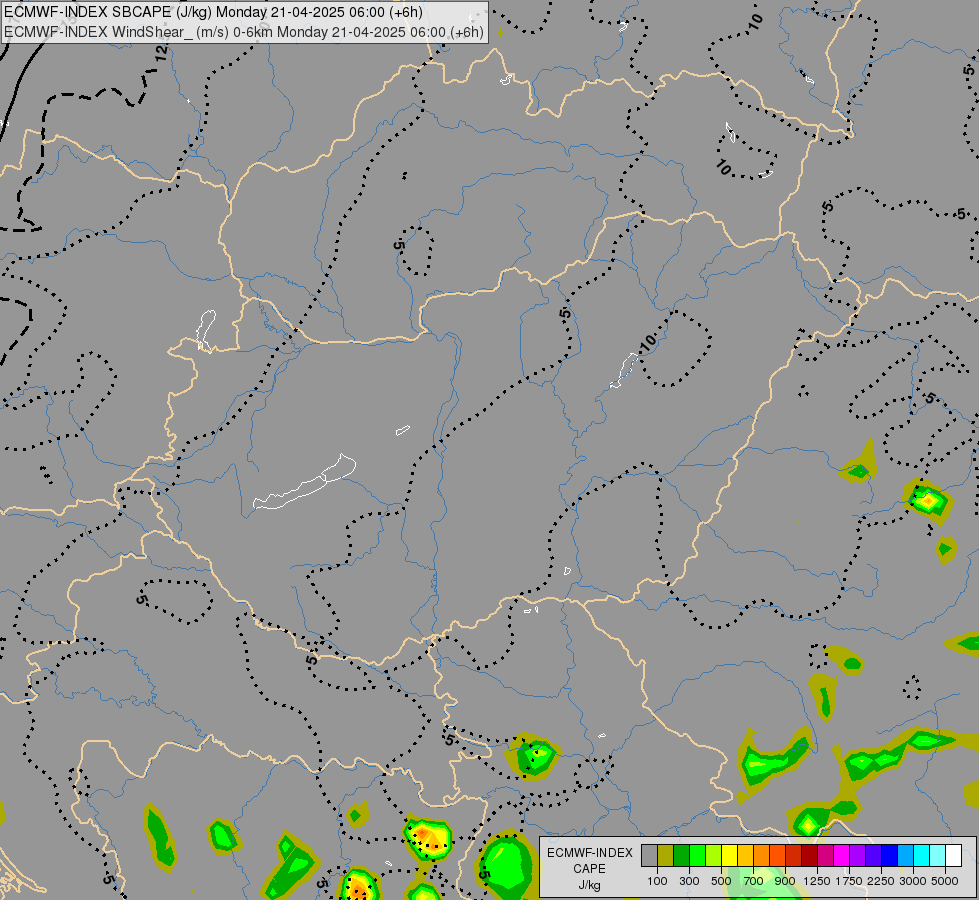Click the '1750' label in the legend
This screenshot has width=979, height=900.
849,881
